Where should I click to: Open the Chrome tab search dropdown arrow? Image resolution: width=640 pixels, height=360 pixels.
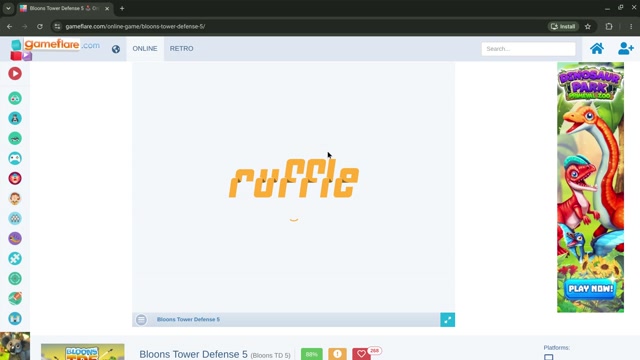coord(8,8)
